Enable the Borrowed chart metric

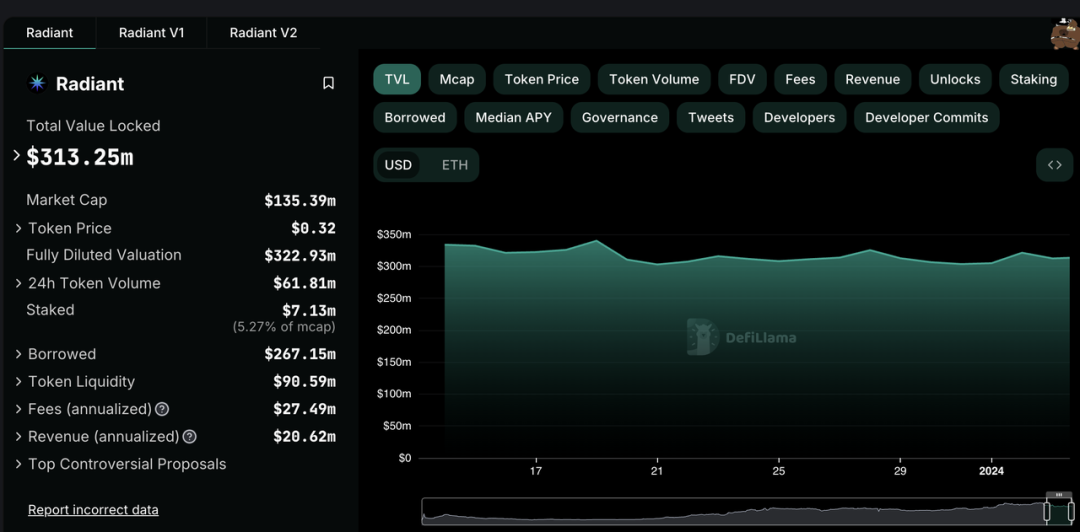pos(415,117)
